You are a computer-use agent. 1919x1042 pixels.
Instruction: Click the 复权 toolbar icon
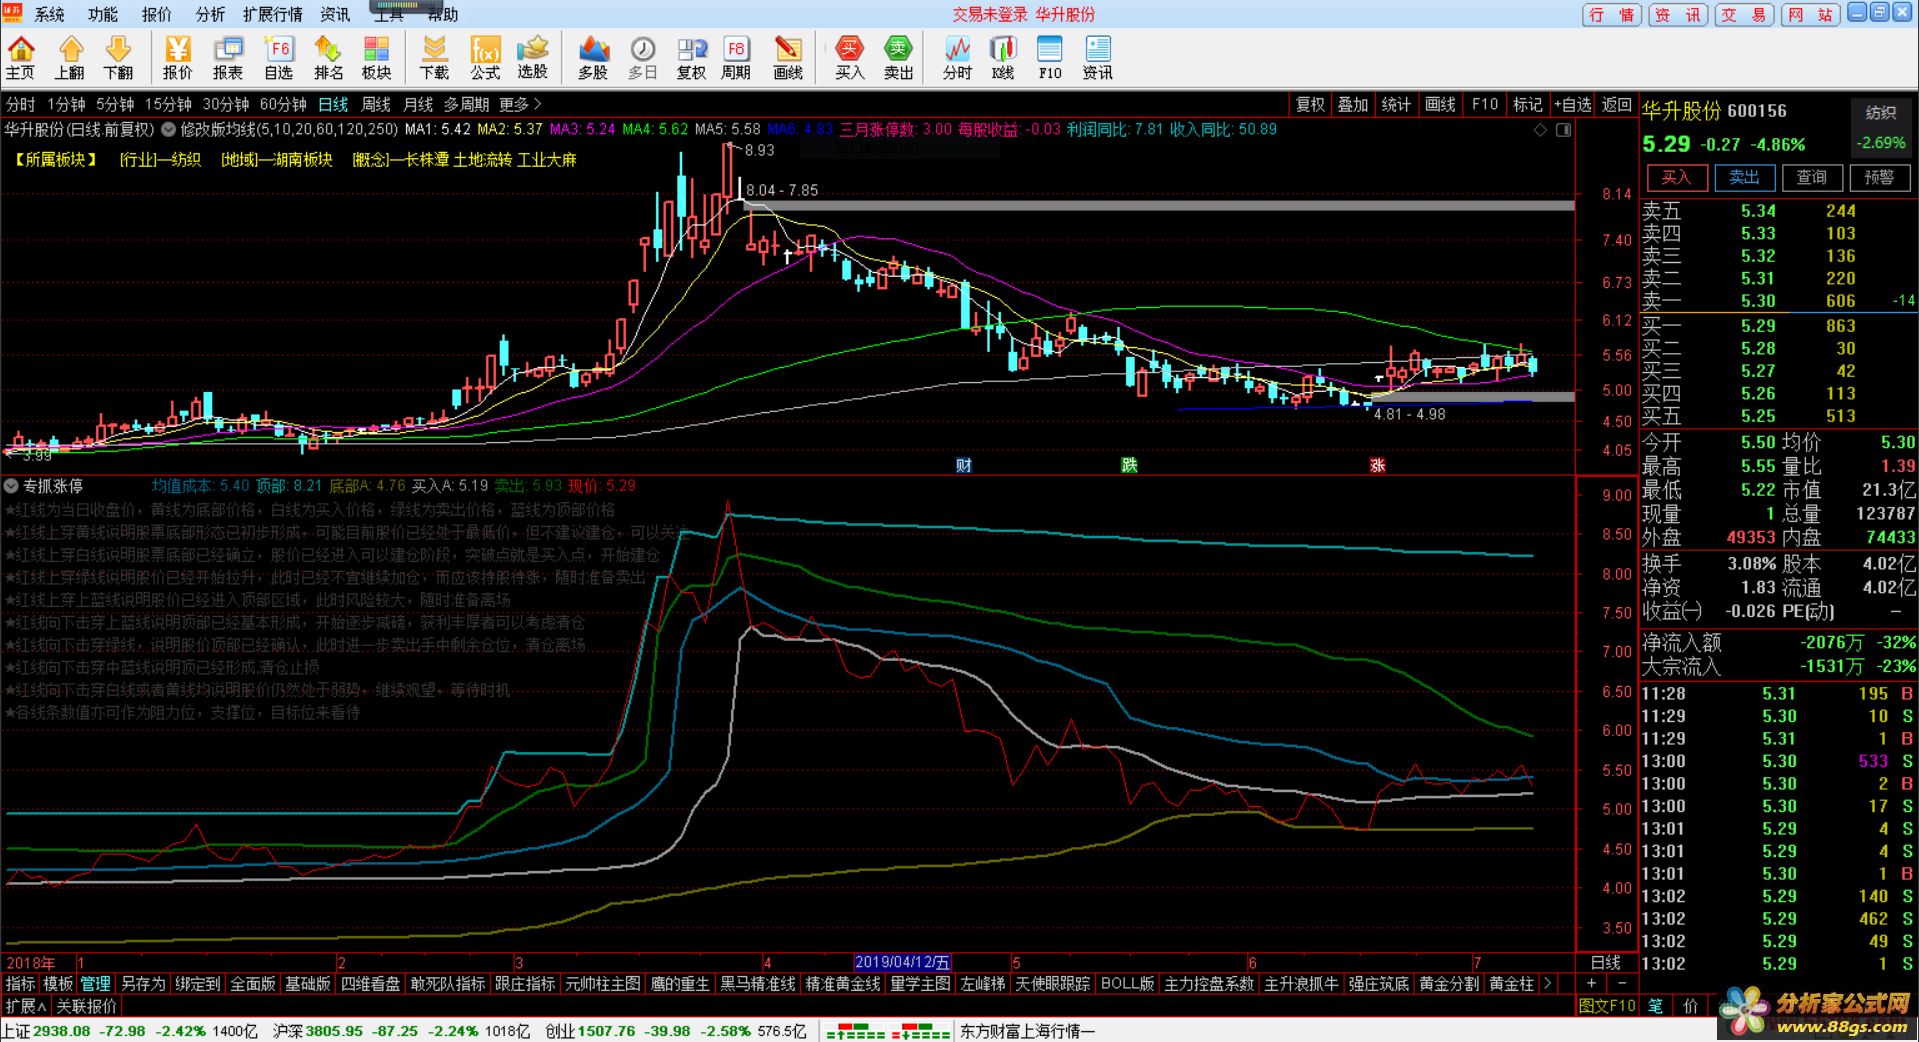[691, 58]
